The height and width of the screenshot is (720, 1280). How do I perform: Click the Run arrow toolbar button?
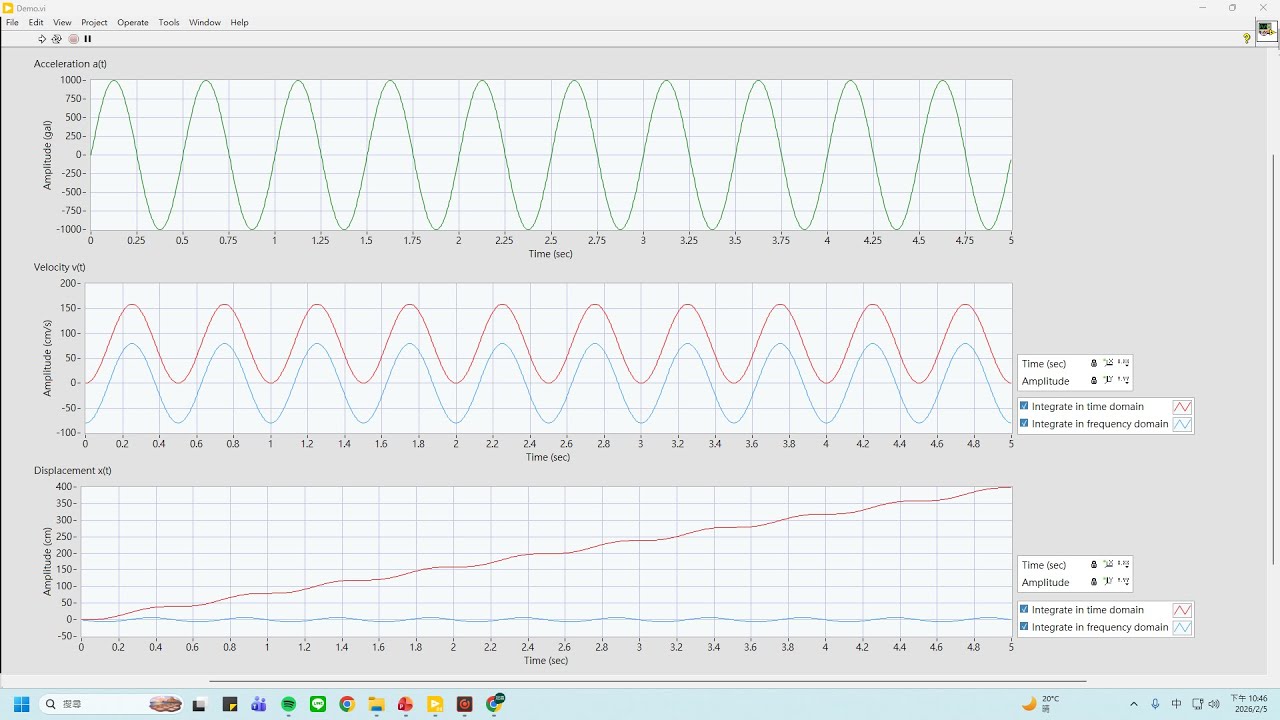click(42, 39)
